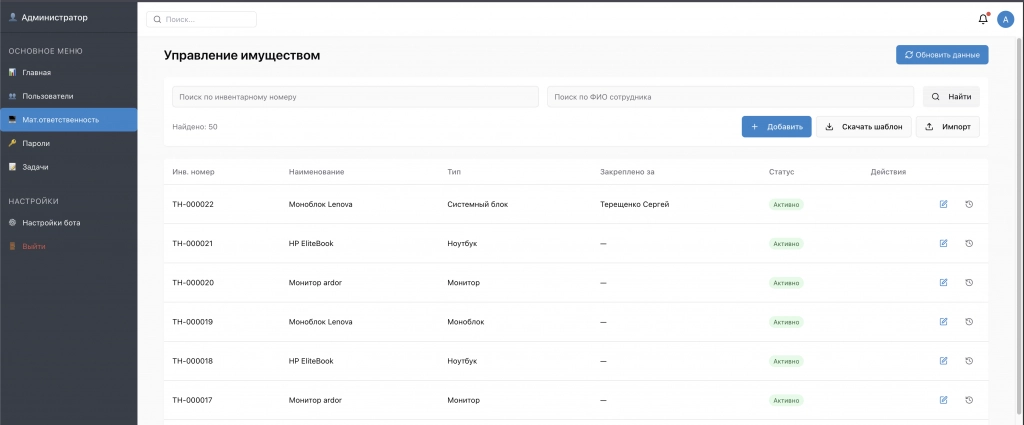This screenshot has height=425, width=1024.
Task: Select Задачи in the sidebar
Action: (35, 167)
